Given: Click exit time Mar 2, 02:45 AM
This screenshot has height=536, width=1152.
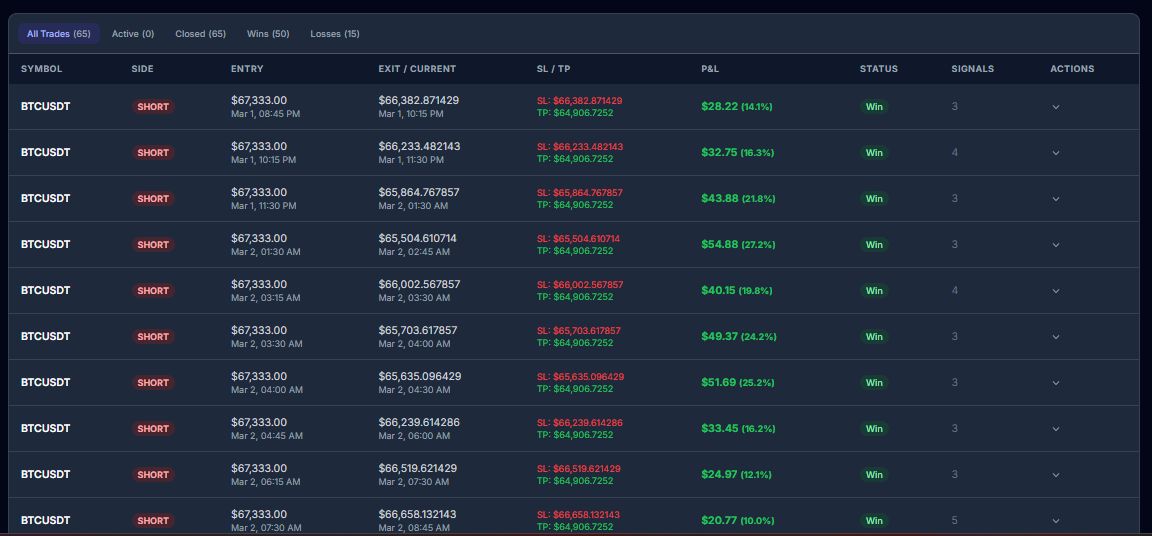Looking at the screenshot, I should (414, 252).
